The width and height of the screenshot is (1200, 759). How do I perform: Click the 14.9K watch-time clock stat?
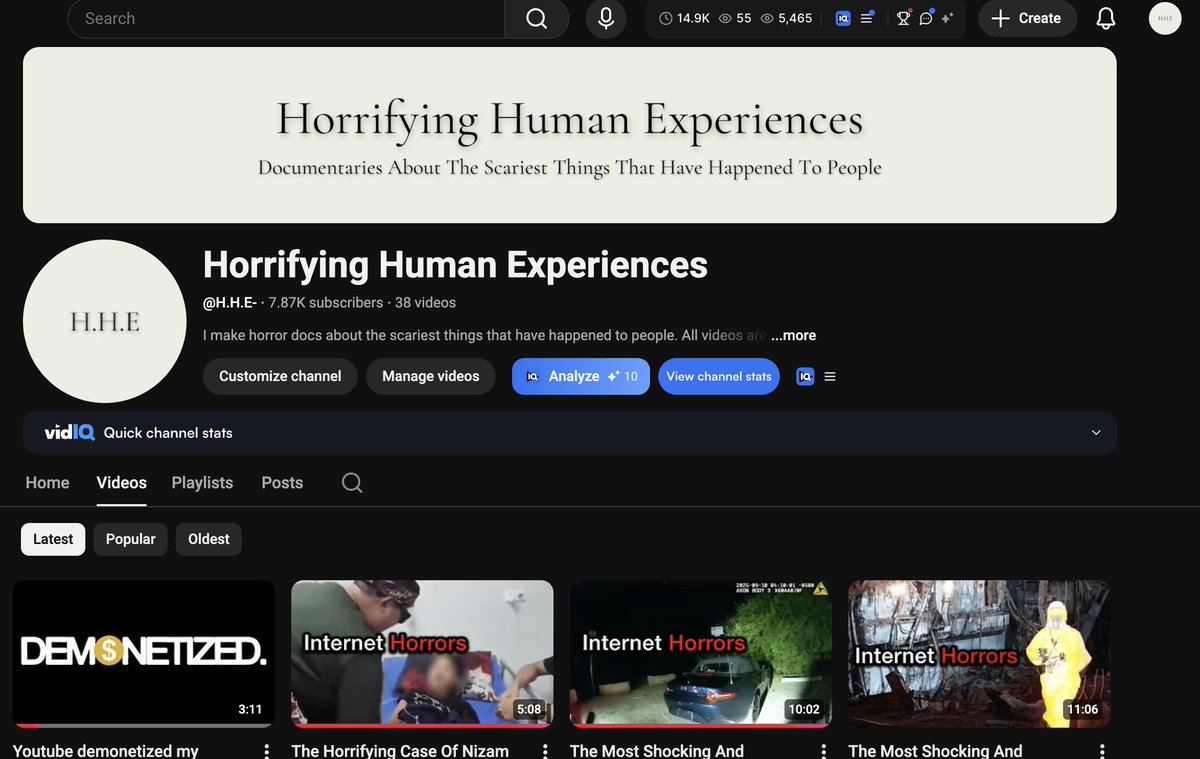point(683,18)
